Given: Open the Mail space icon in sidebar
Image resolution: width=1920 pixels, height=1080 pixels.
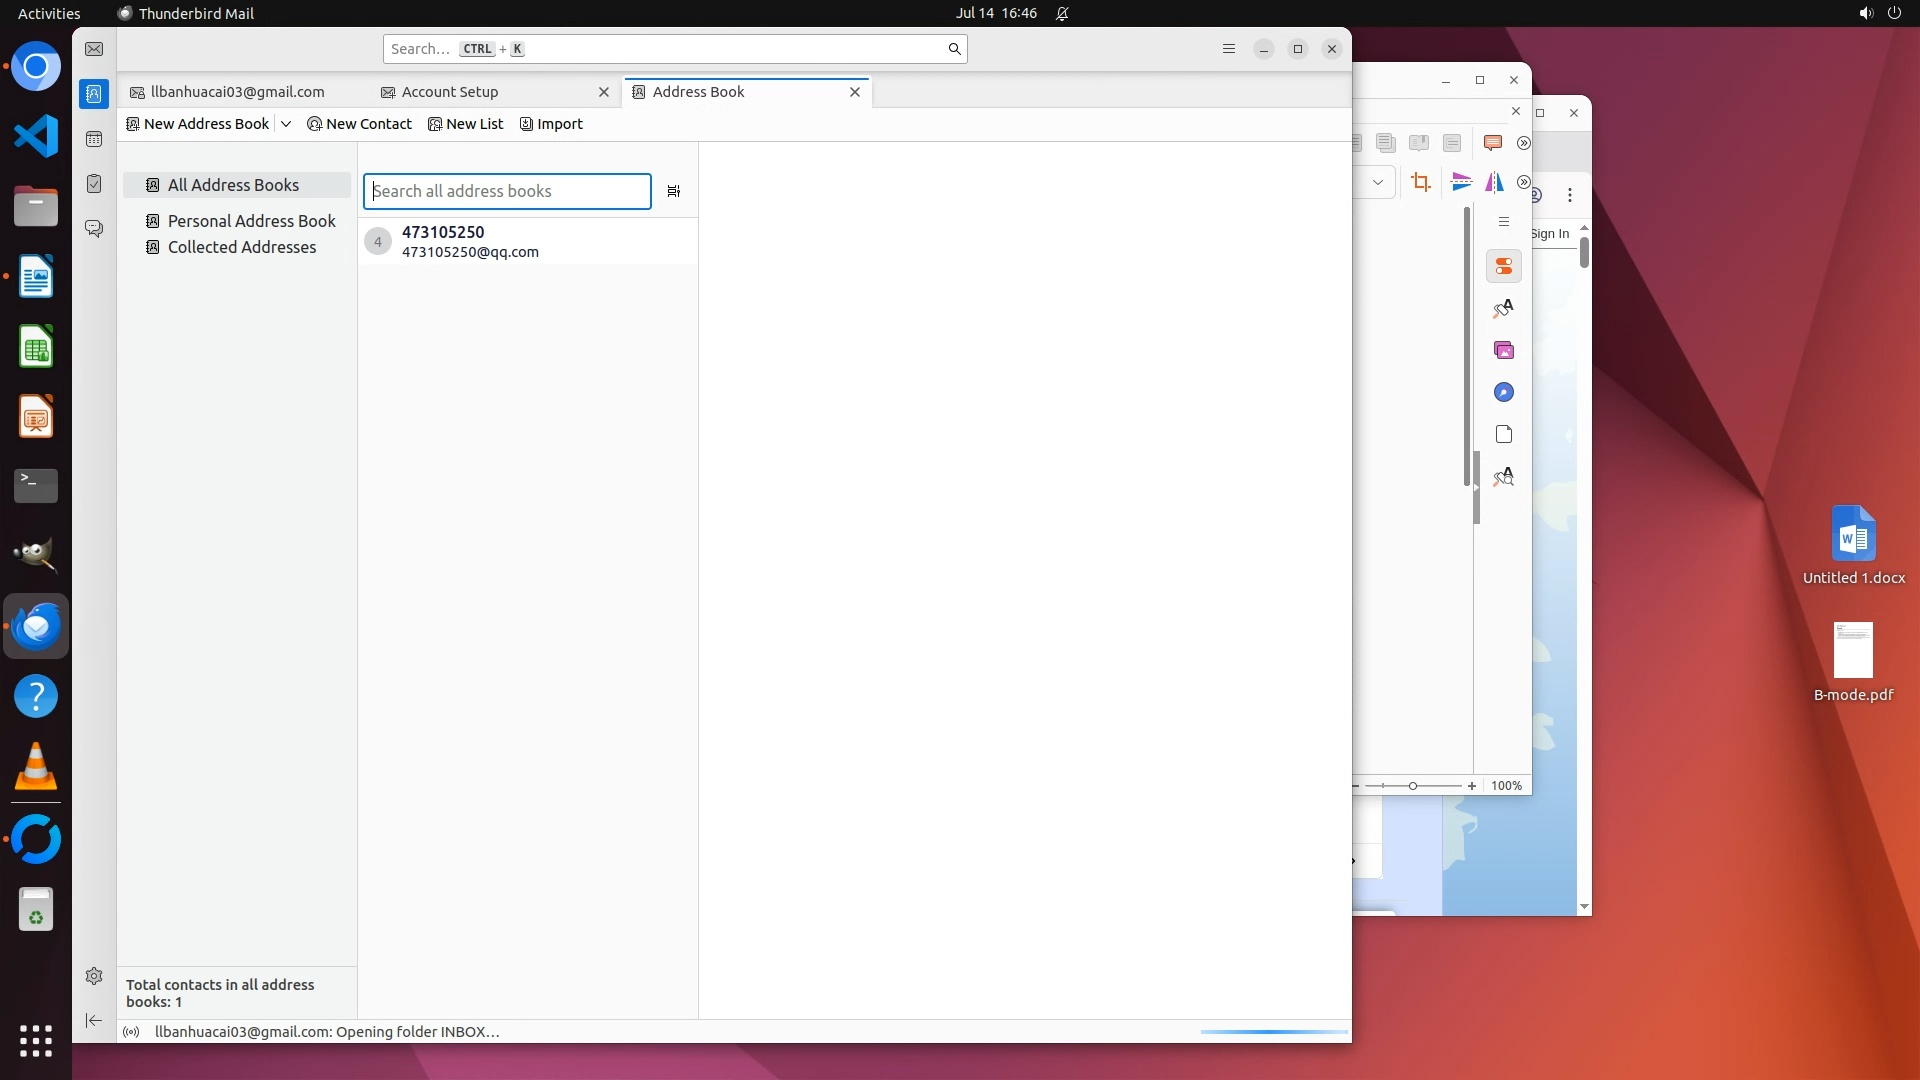Looking at the screenshot, I should 94,49.
